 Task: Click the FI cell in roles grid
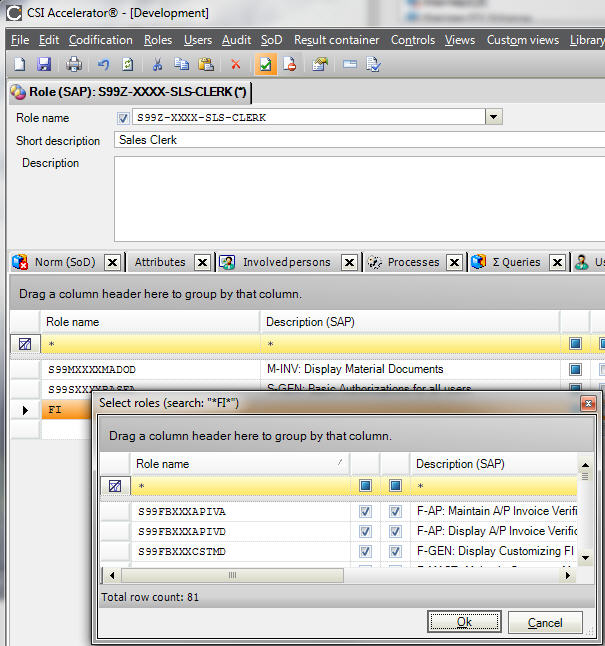(66, 410)
